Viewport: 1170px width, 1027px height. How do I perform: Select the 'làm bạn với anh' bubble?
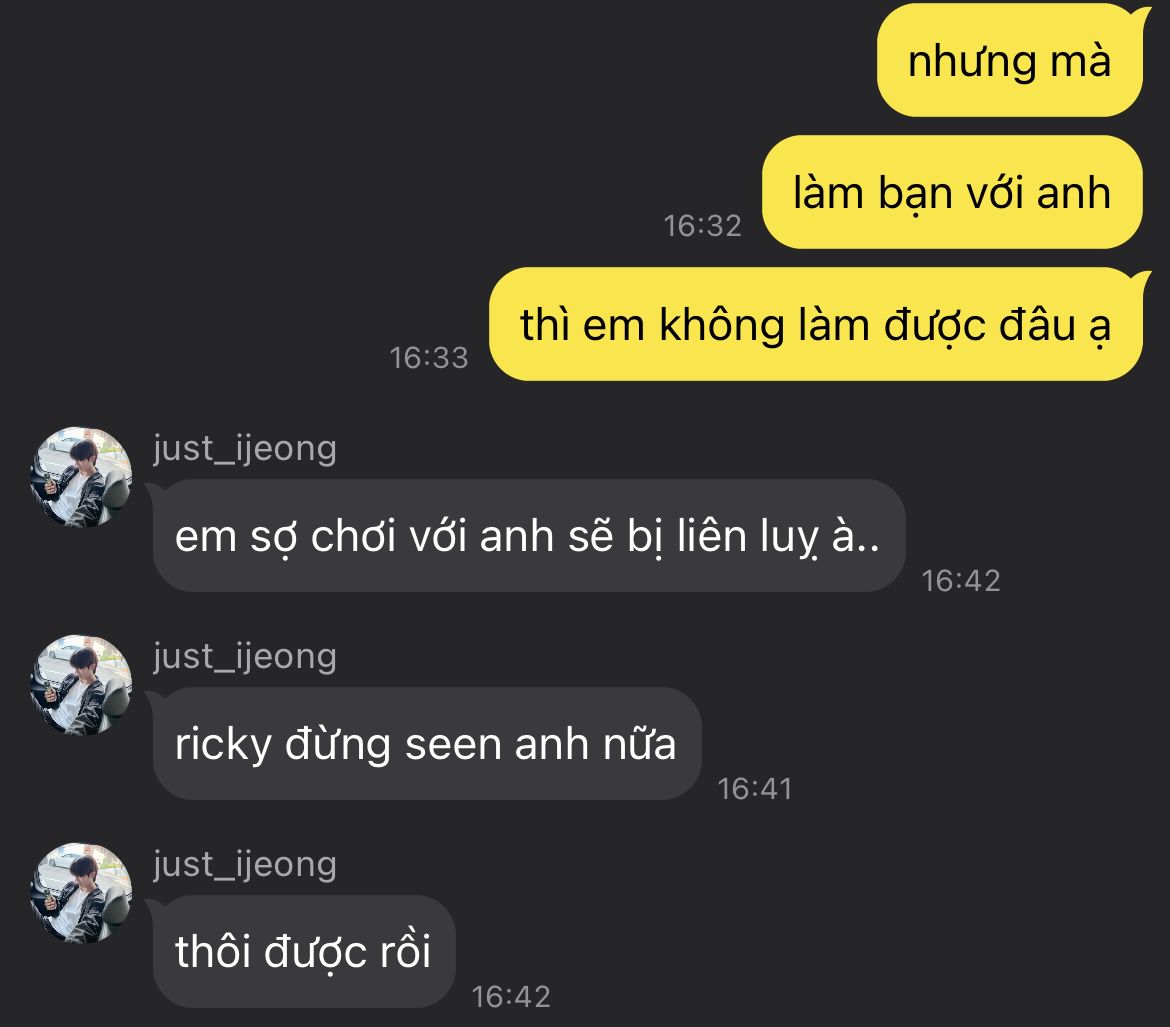click(952, 192)
